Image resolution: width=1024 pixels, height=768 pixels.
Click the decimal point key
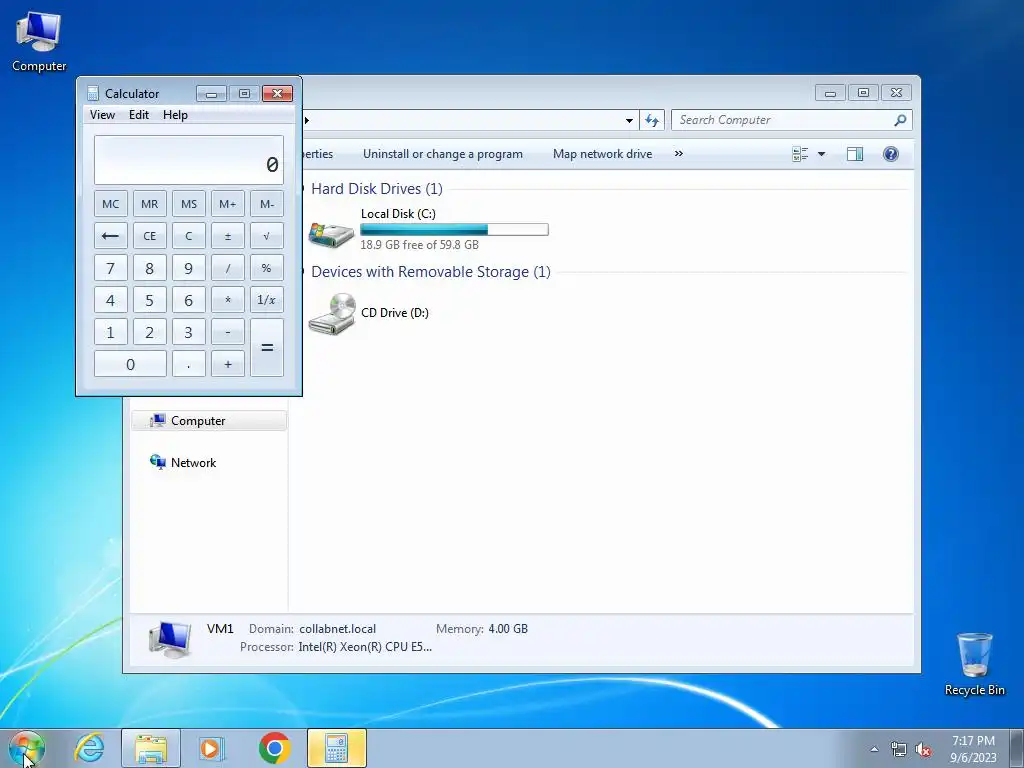coord(189,364)
